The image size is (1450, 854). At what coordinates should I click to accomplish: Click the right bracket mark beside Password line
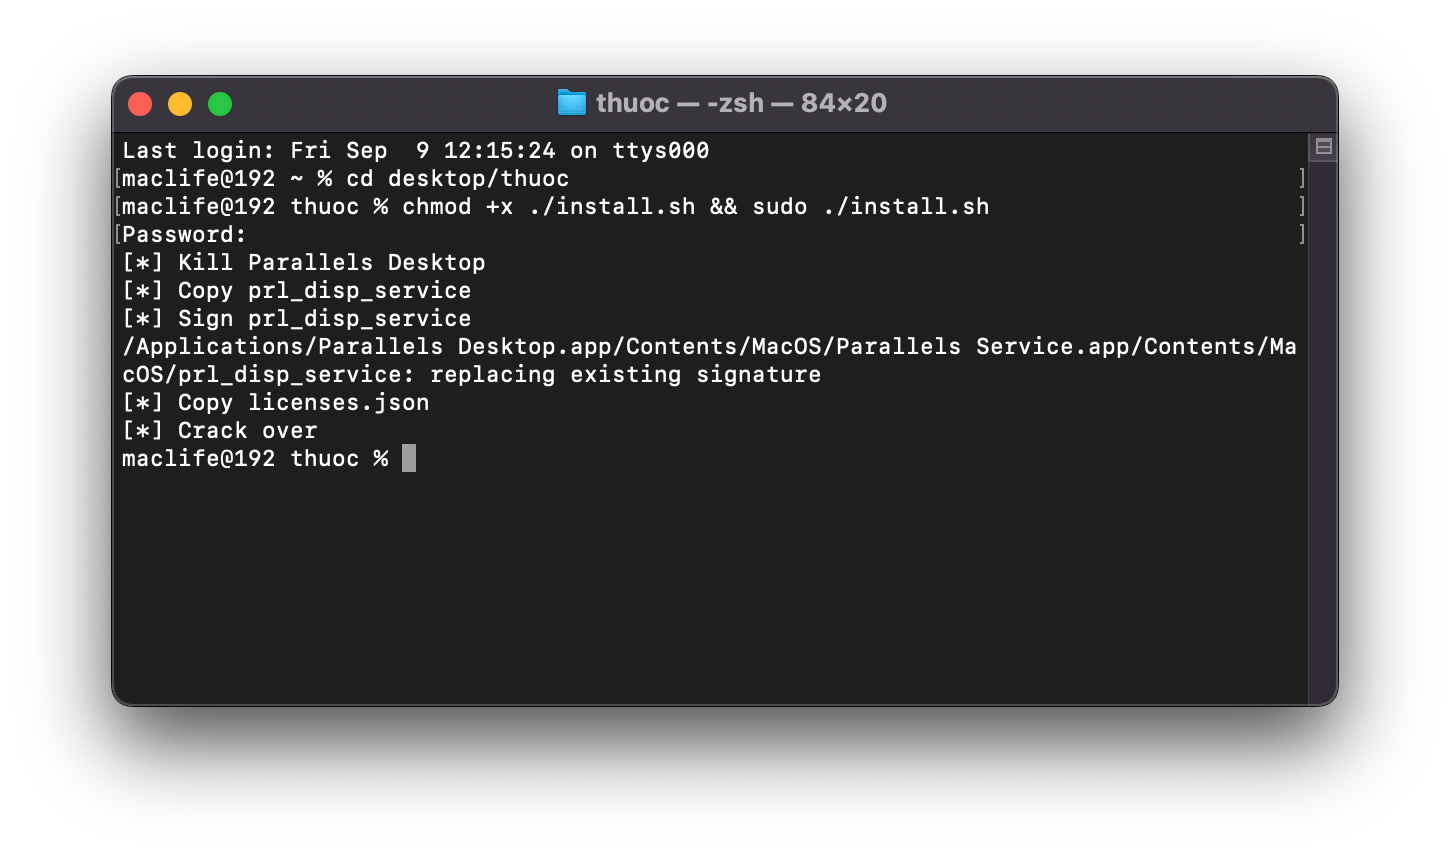point(1301,235)
